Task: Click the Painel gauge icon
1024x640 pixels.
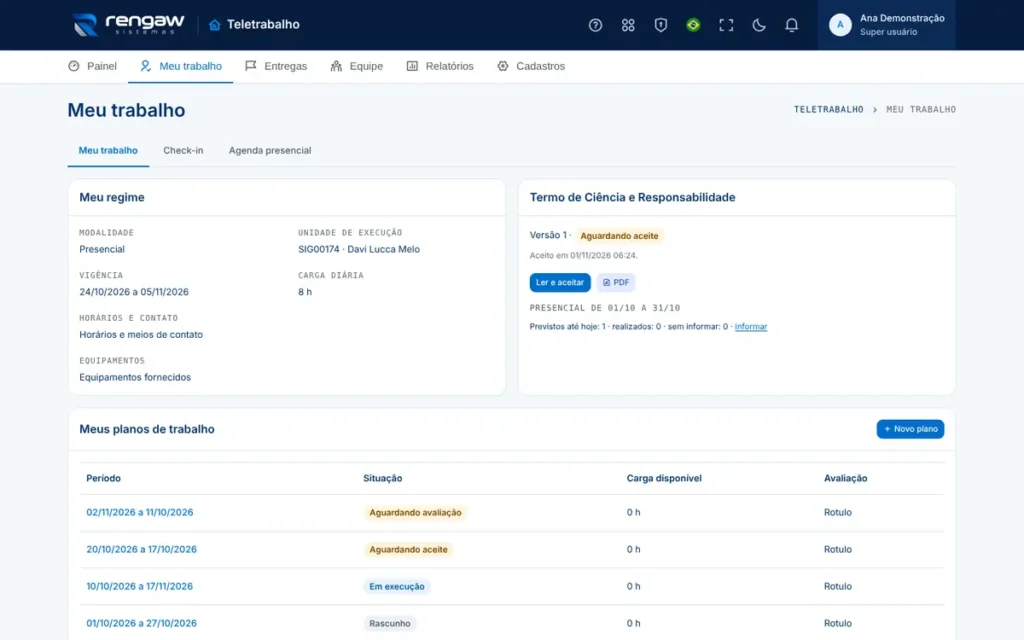Action: tap(74, 66)
